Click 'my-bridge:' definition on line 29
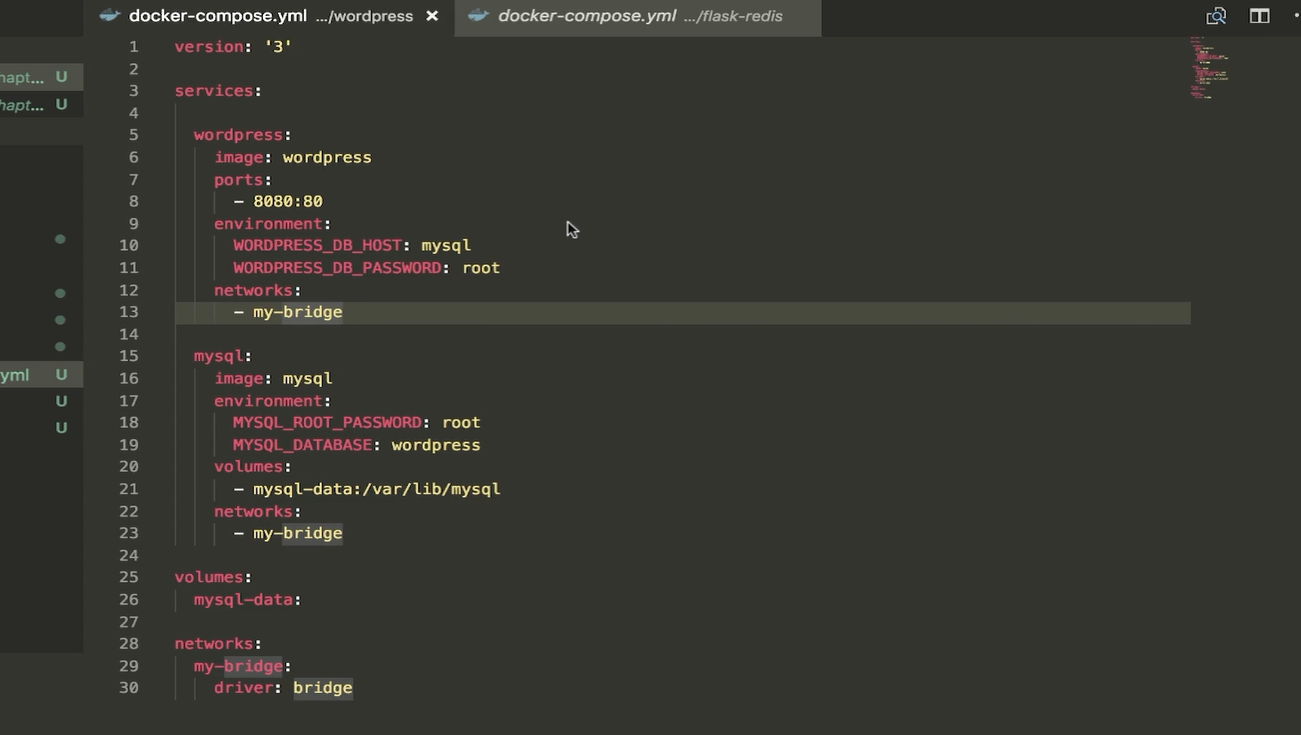 (243, 666)
